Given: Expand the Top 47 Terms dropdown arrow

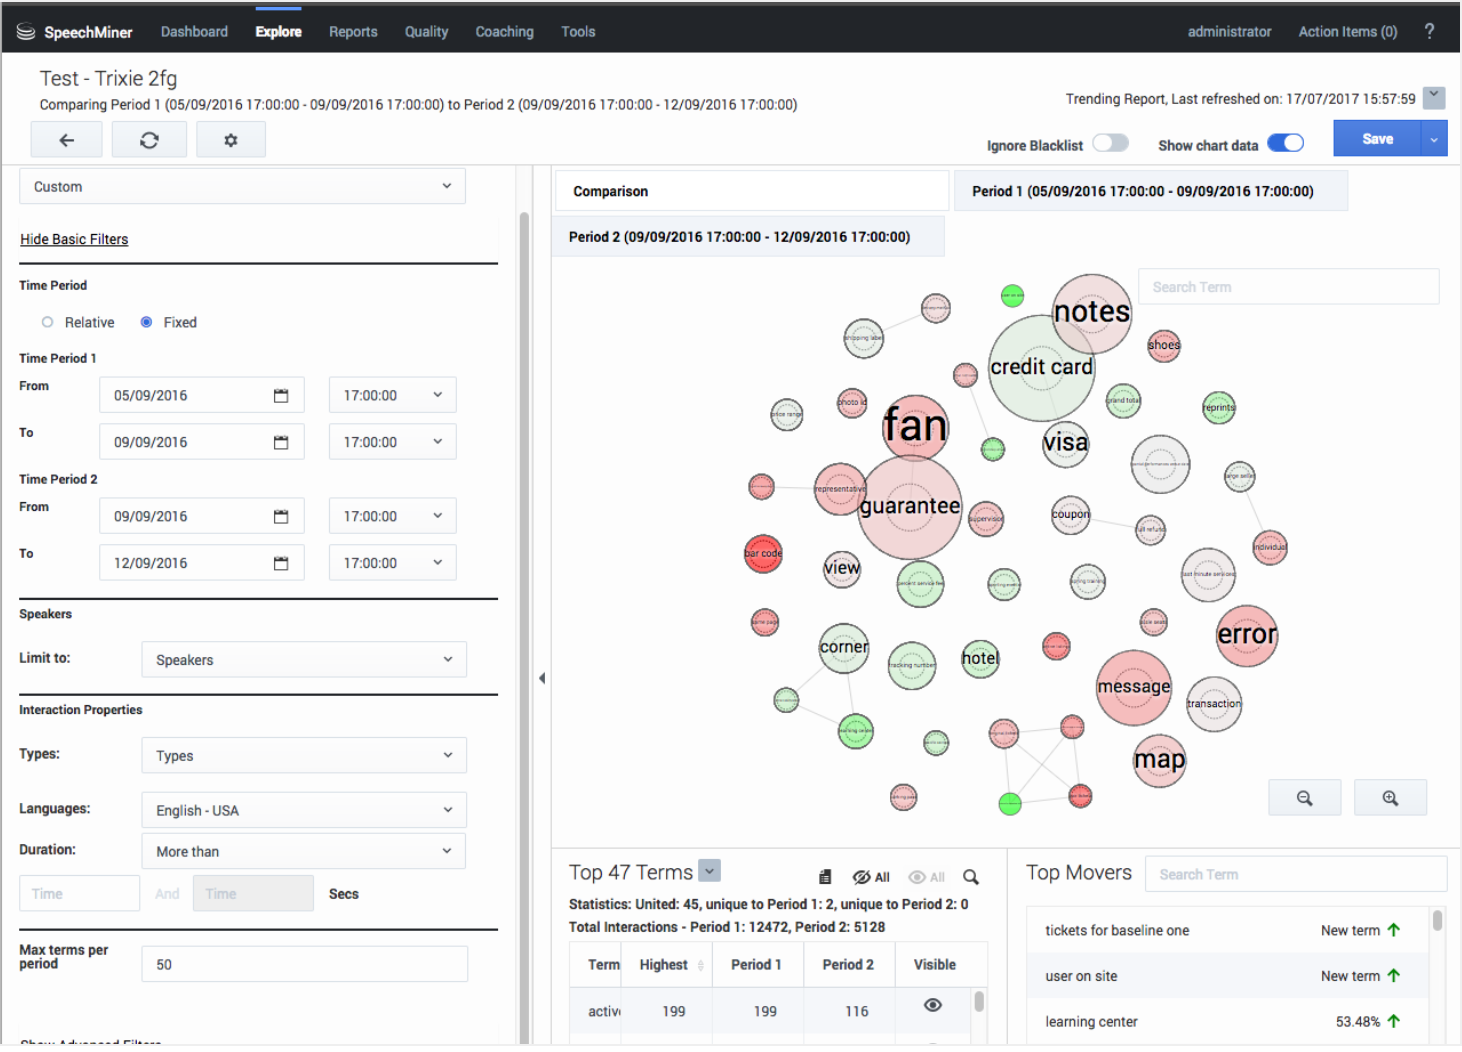Looking at the screenshot, I should coord(709,871).
